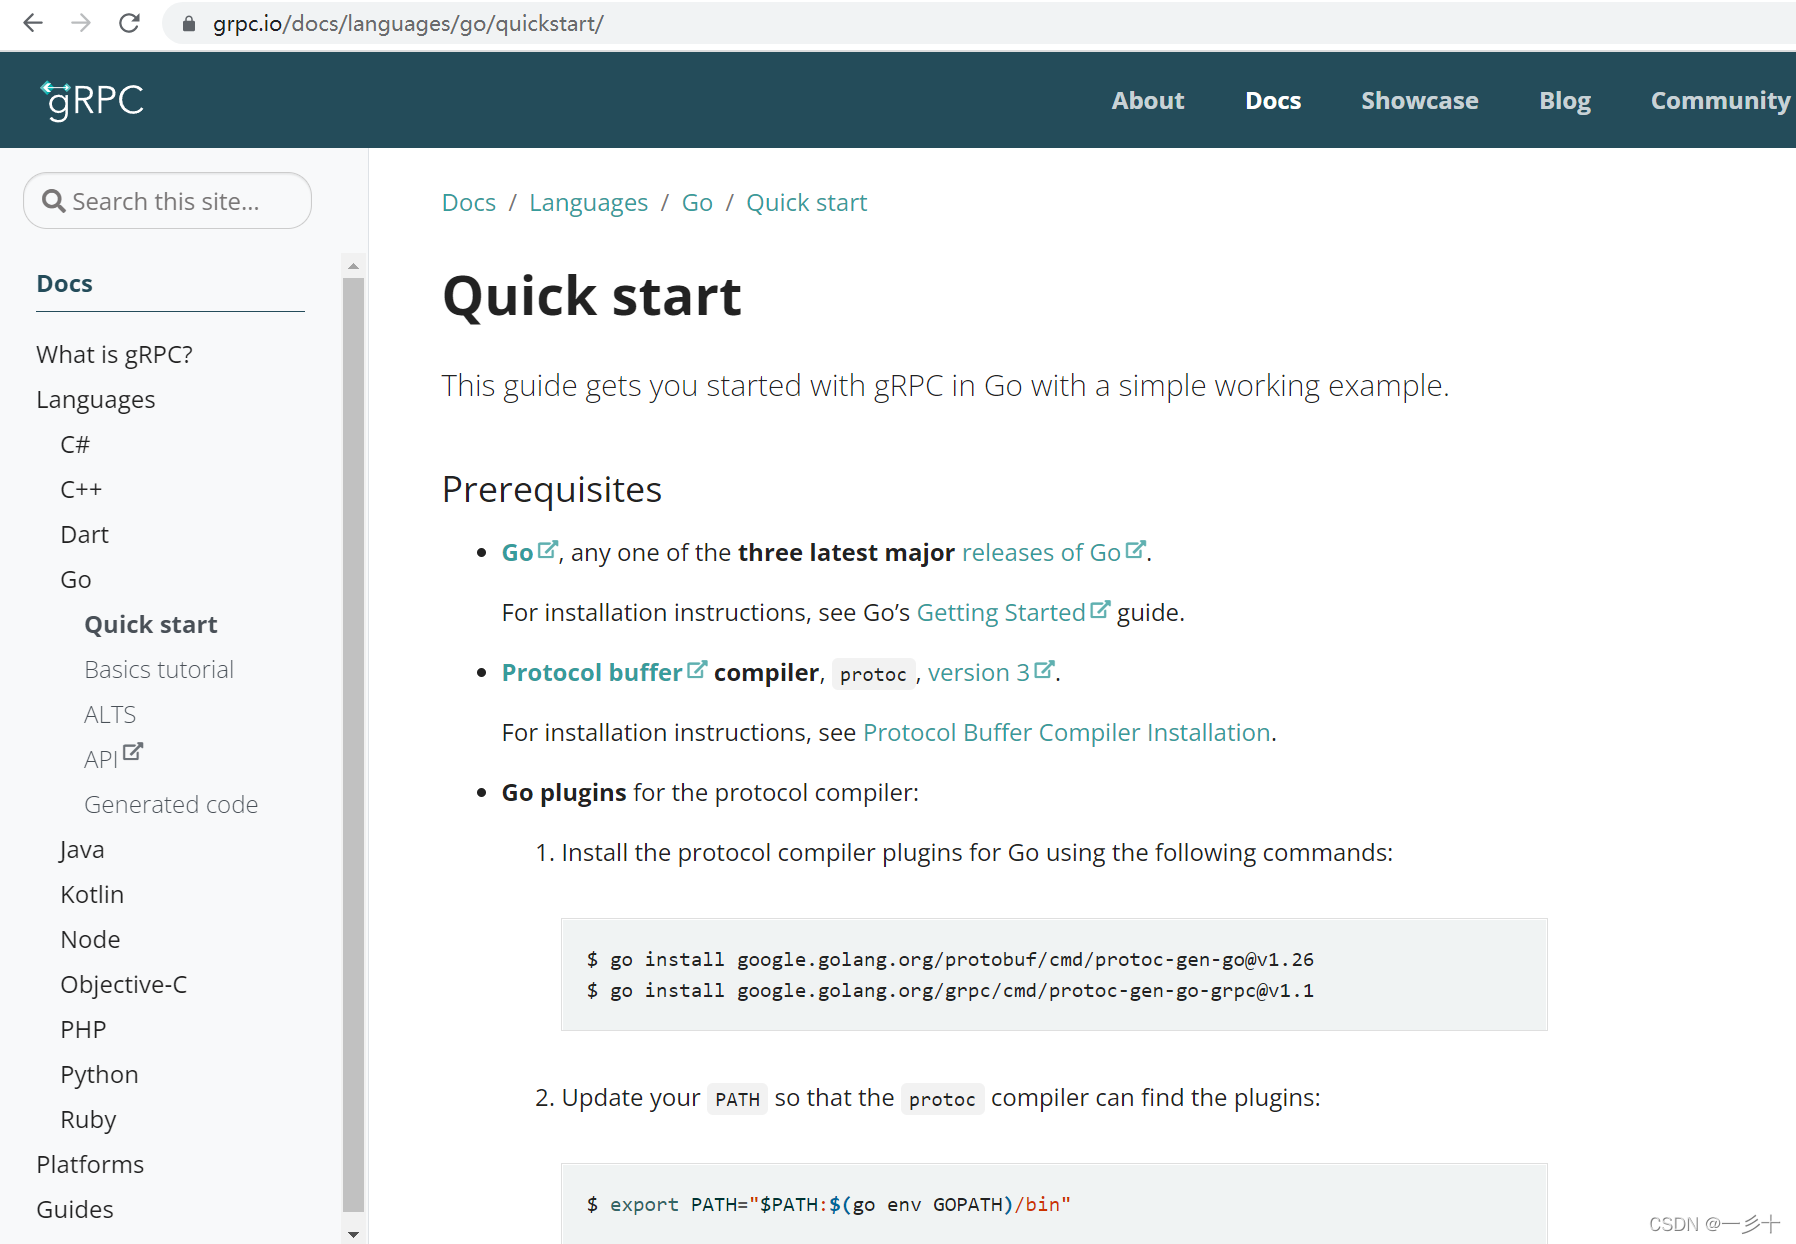Switch to the Blog section

click(x=1564, y=100)
